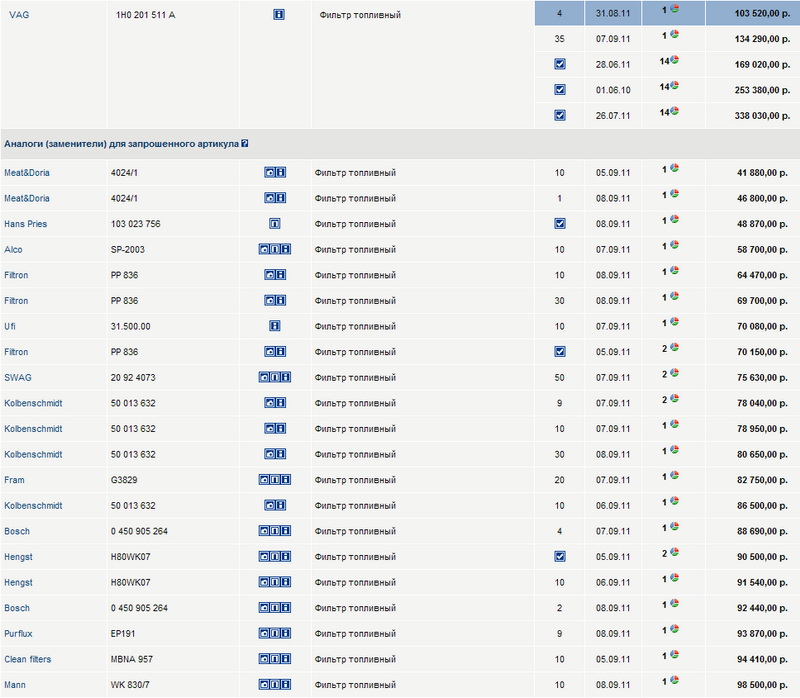
Task: Click the Аналоги (заменители) section heading
Action: 121,144
